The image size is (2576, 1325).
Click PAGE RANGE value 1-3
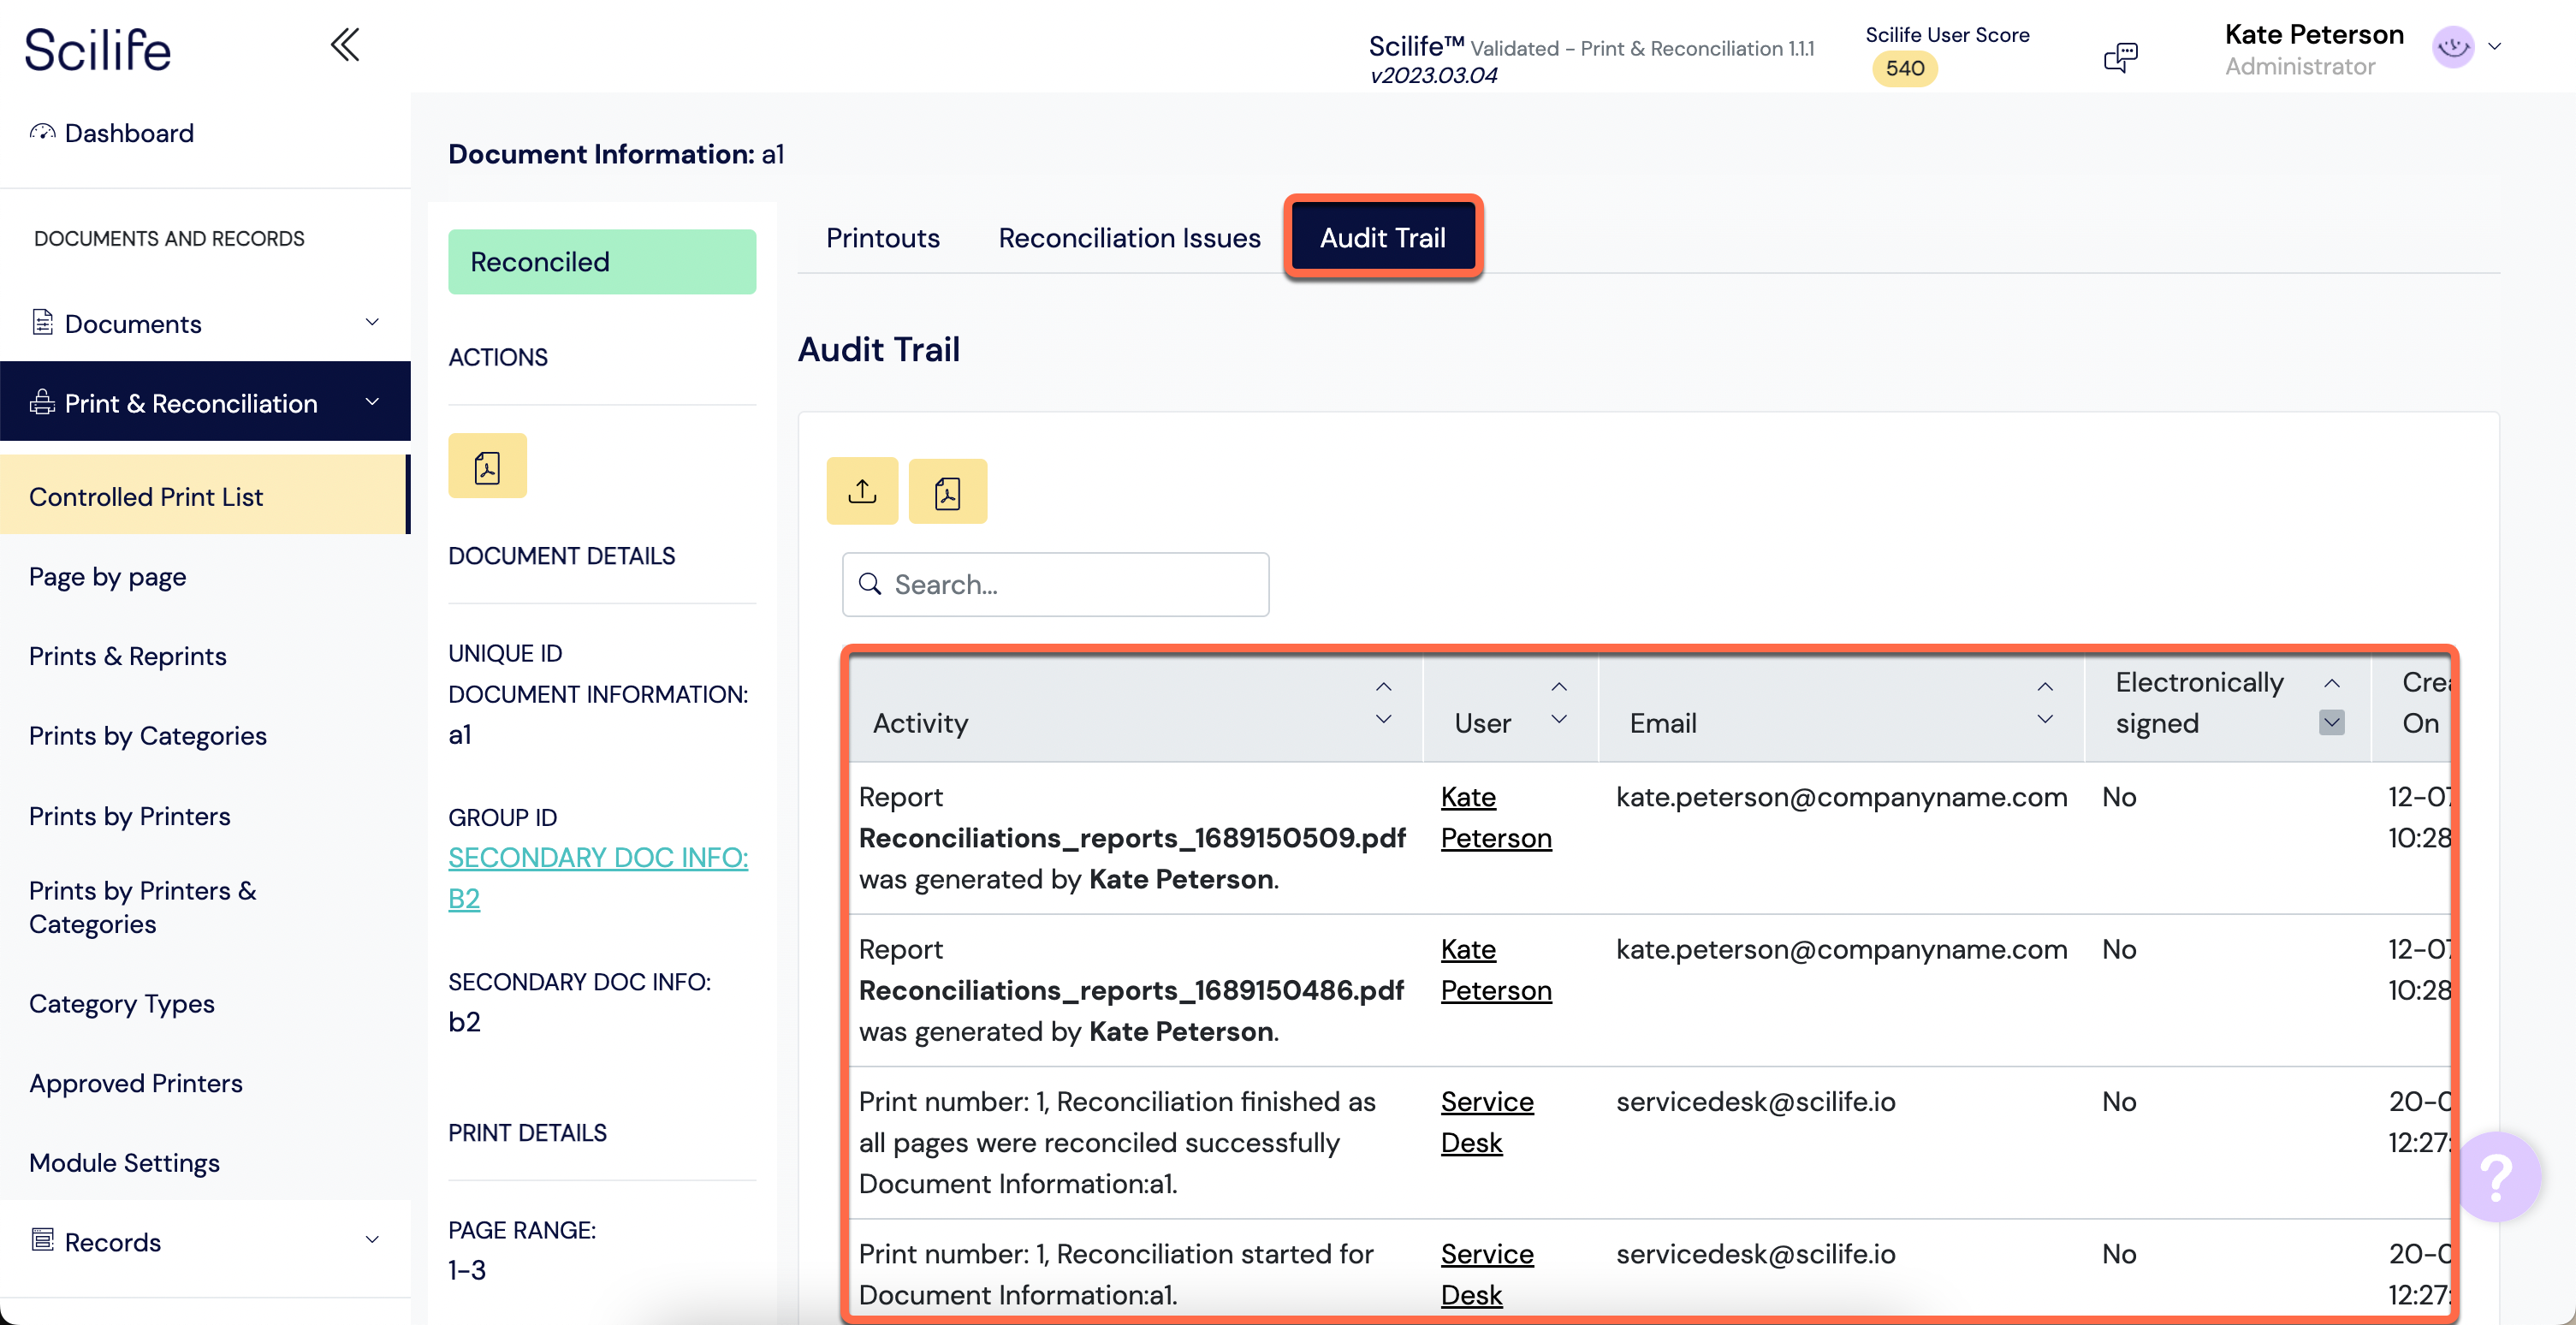click(x=466, y=1269)
